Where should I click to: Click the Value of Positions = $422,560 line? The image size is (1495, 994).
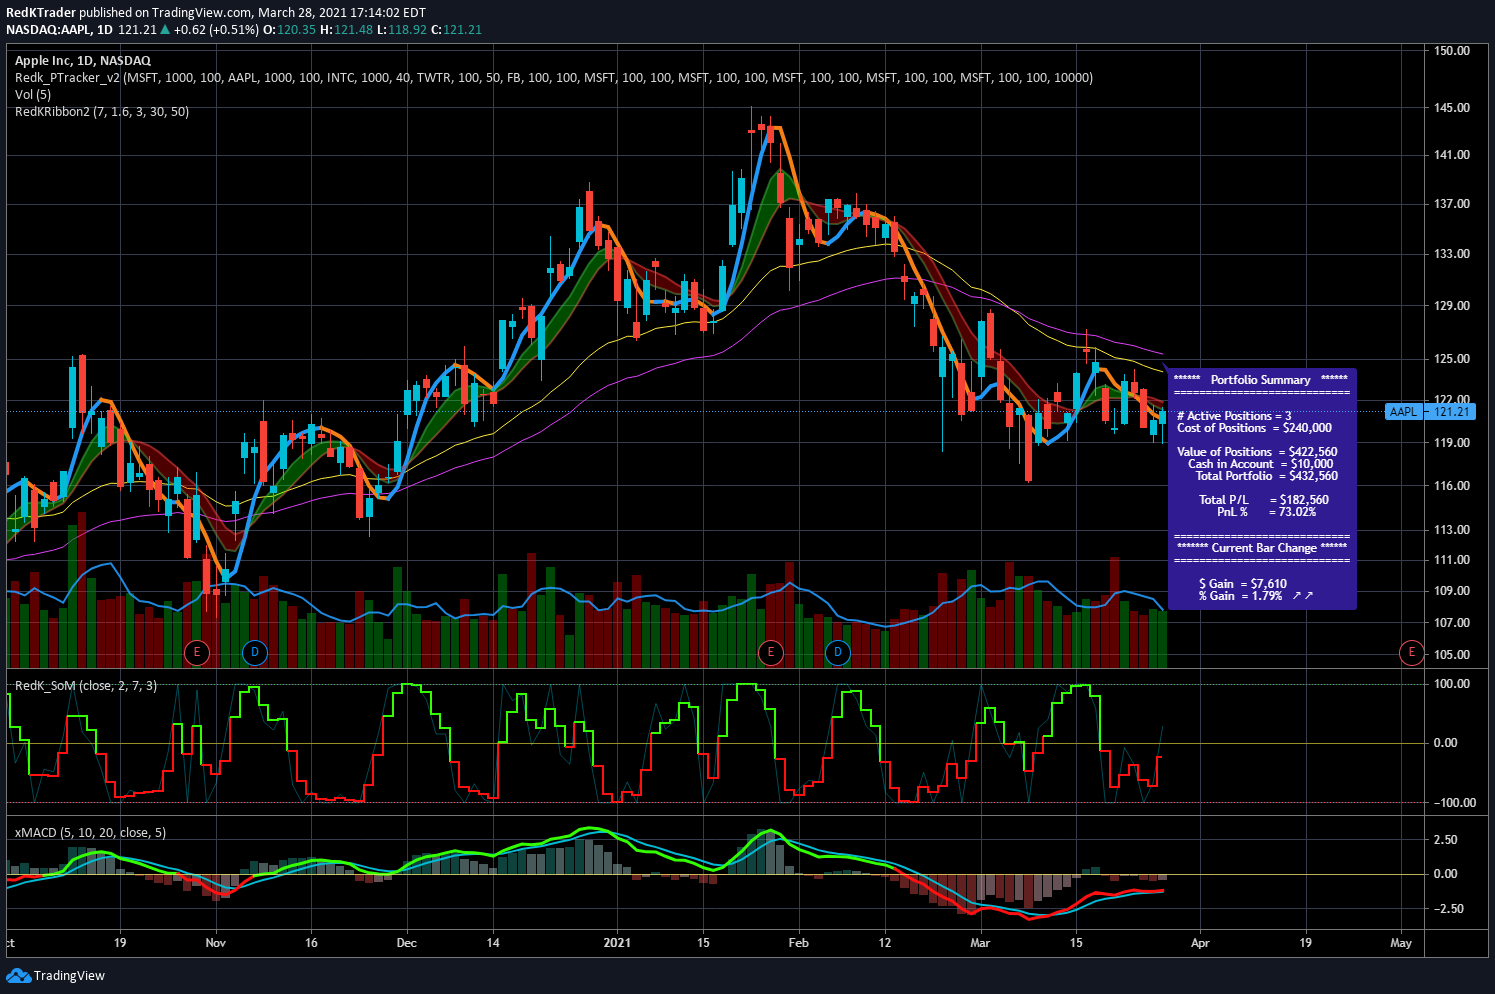coord(1257,452)
